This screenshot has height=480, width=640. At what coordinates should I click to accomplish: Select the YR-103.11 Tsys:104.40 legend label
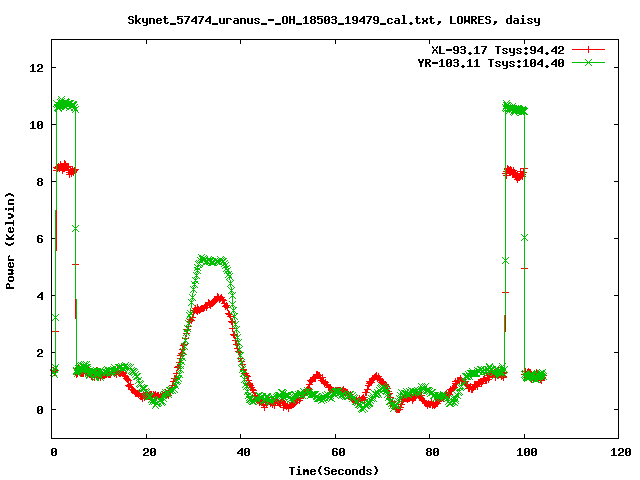[x=491, y=63]
